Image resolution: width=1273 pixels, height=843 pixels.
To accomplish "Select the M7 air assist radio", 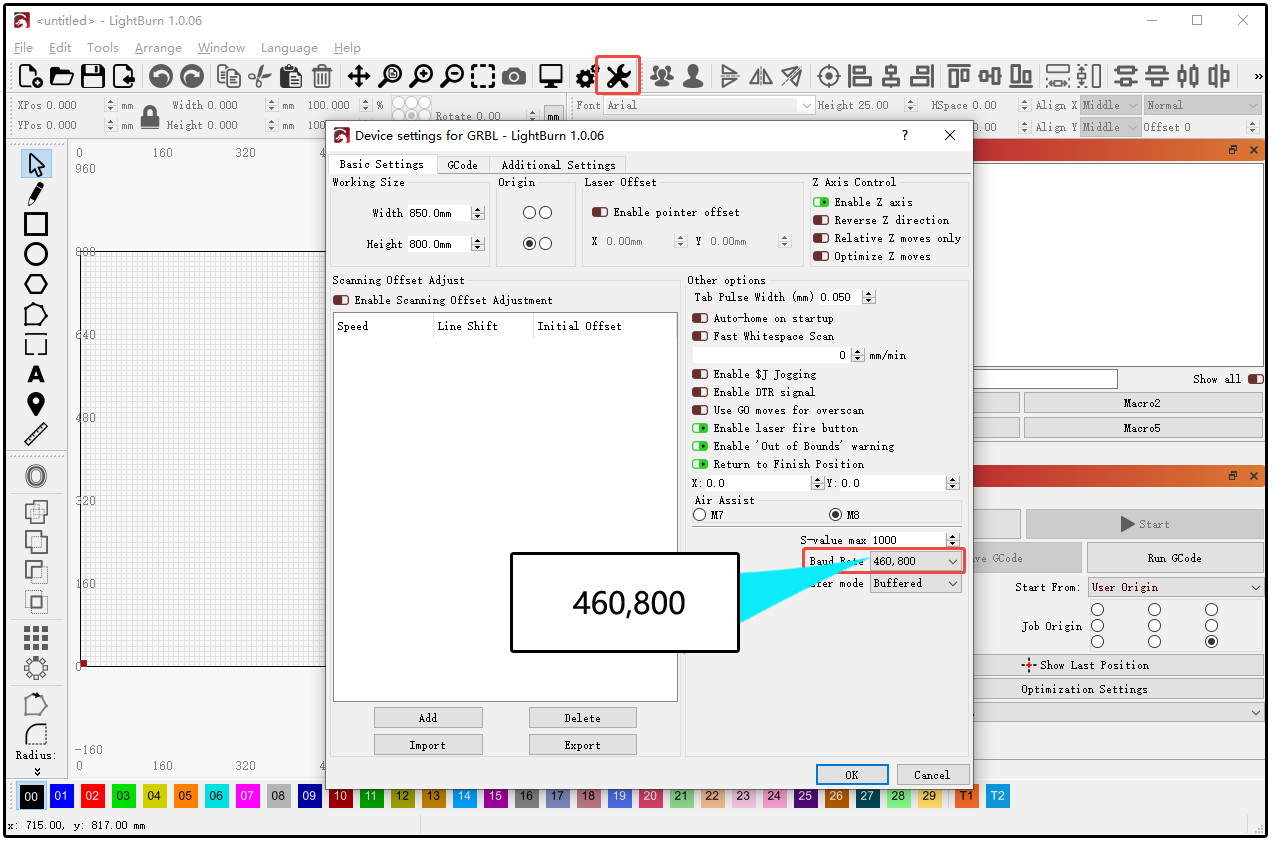I will pyautogui.click(x=700, y=515).
